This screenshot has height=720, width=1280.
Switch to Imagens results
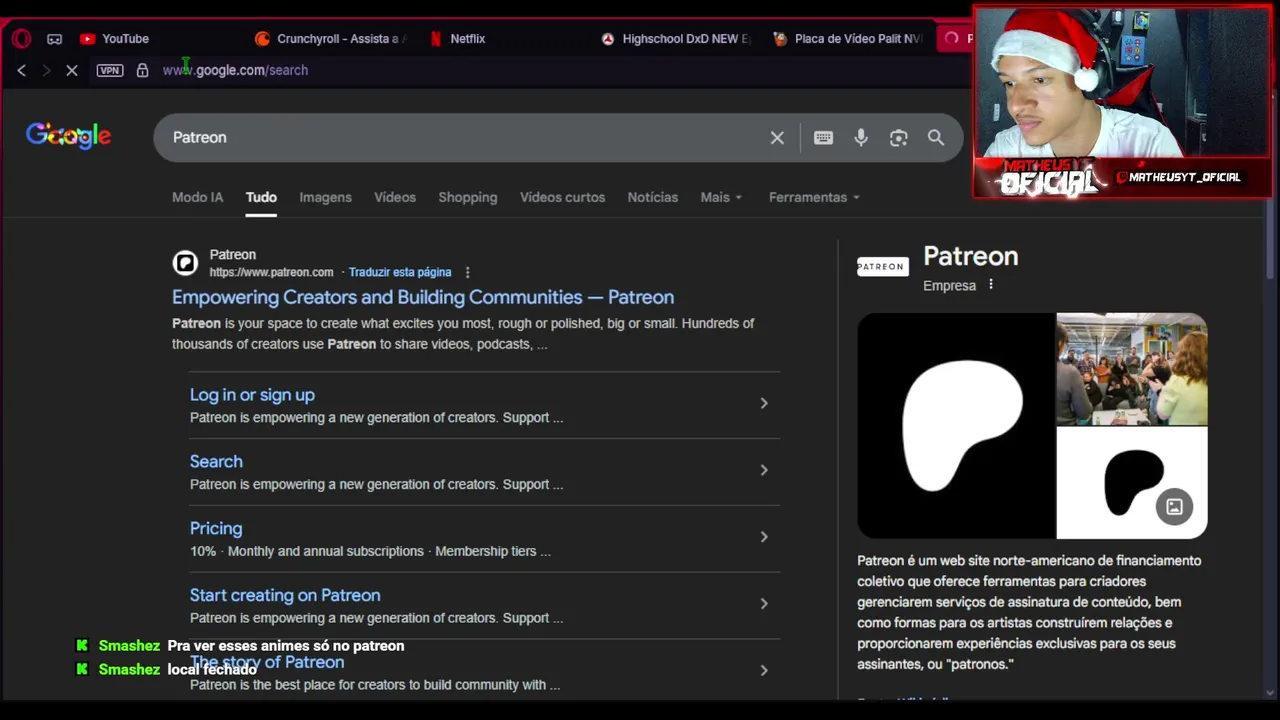325,197
